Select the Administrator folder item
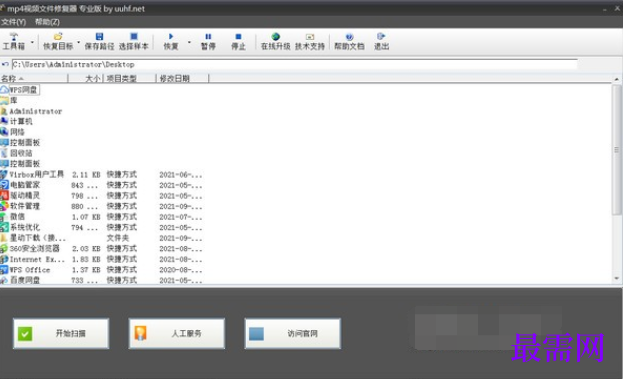Screen dimensions: 623x379 pyautogui.click(x=31, y=111)
